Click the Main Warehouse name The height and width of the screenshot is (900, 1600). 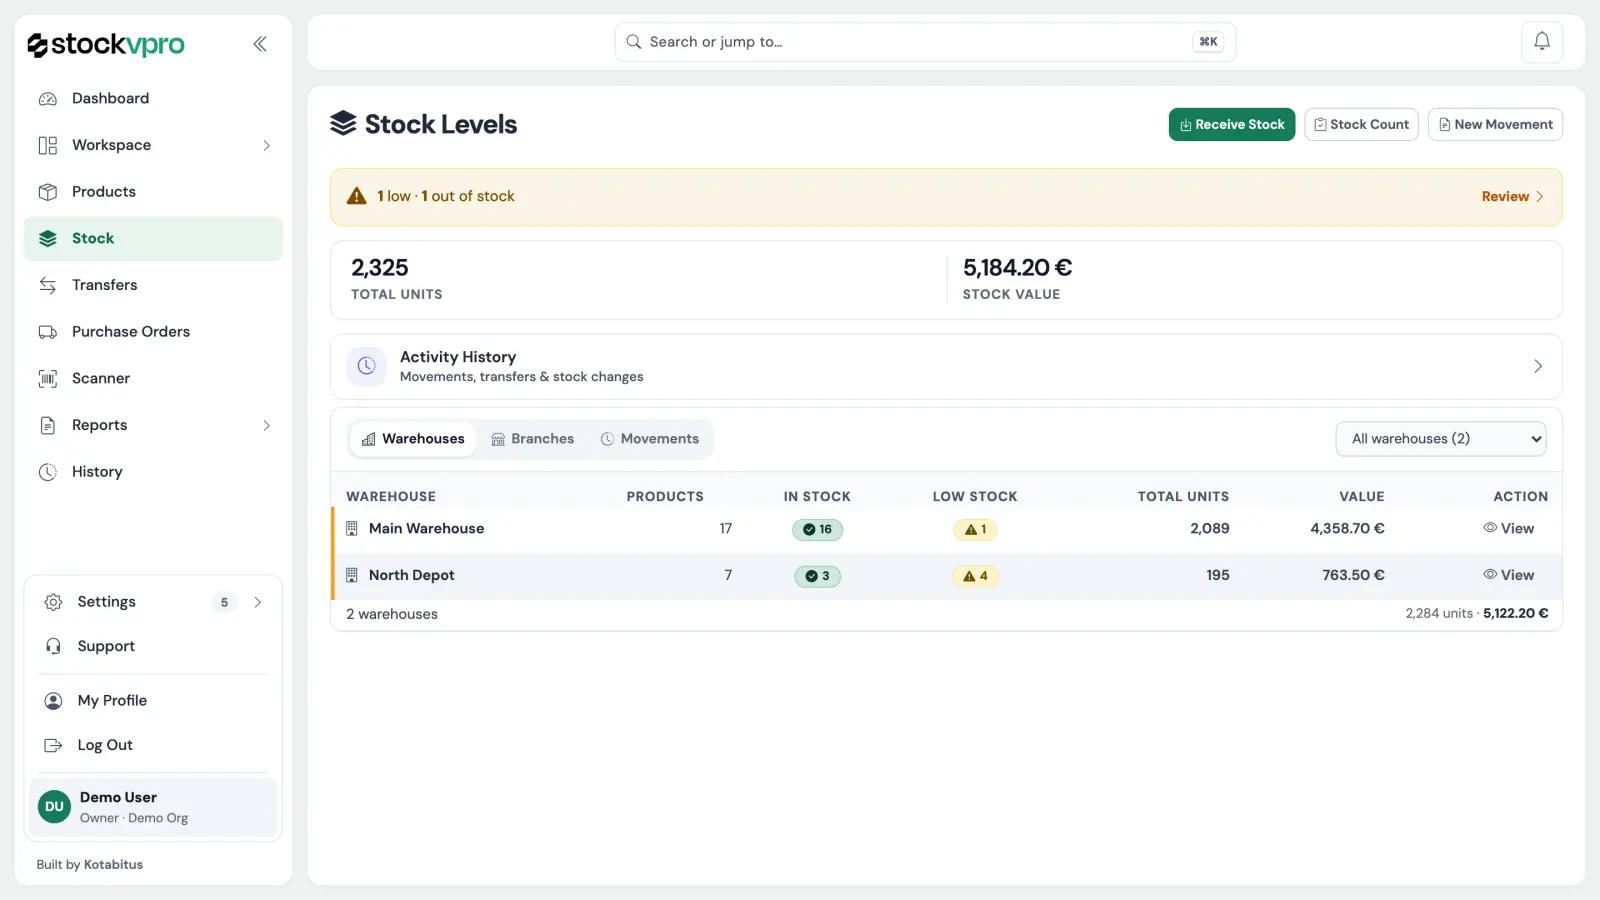[426, 529]
